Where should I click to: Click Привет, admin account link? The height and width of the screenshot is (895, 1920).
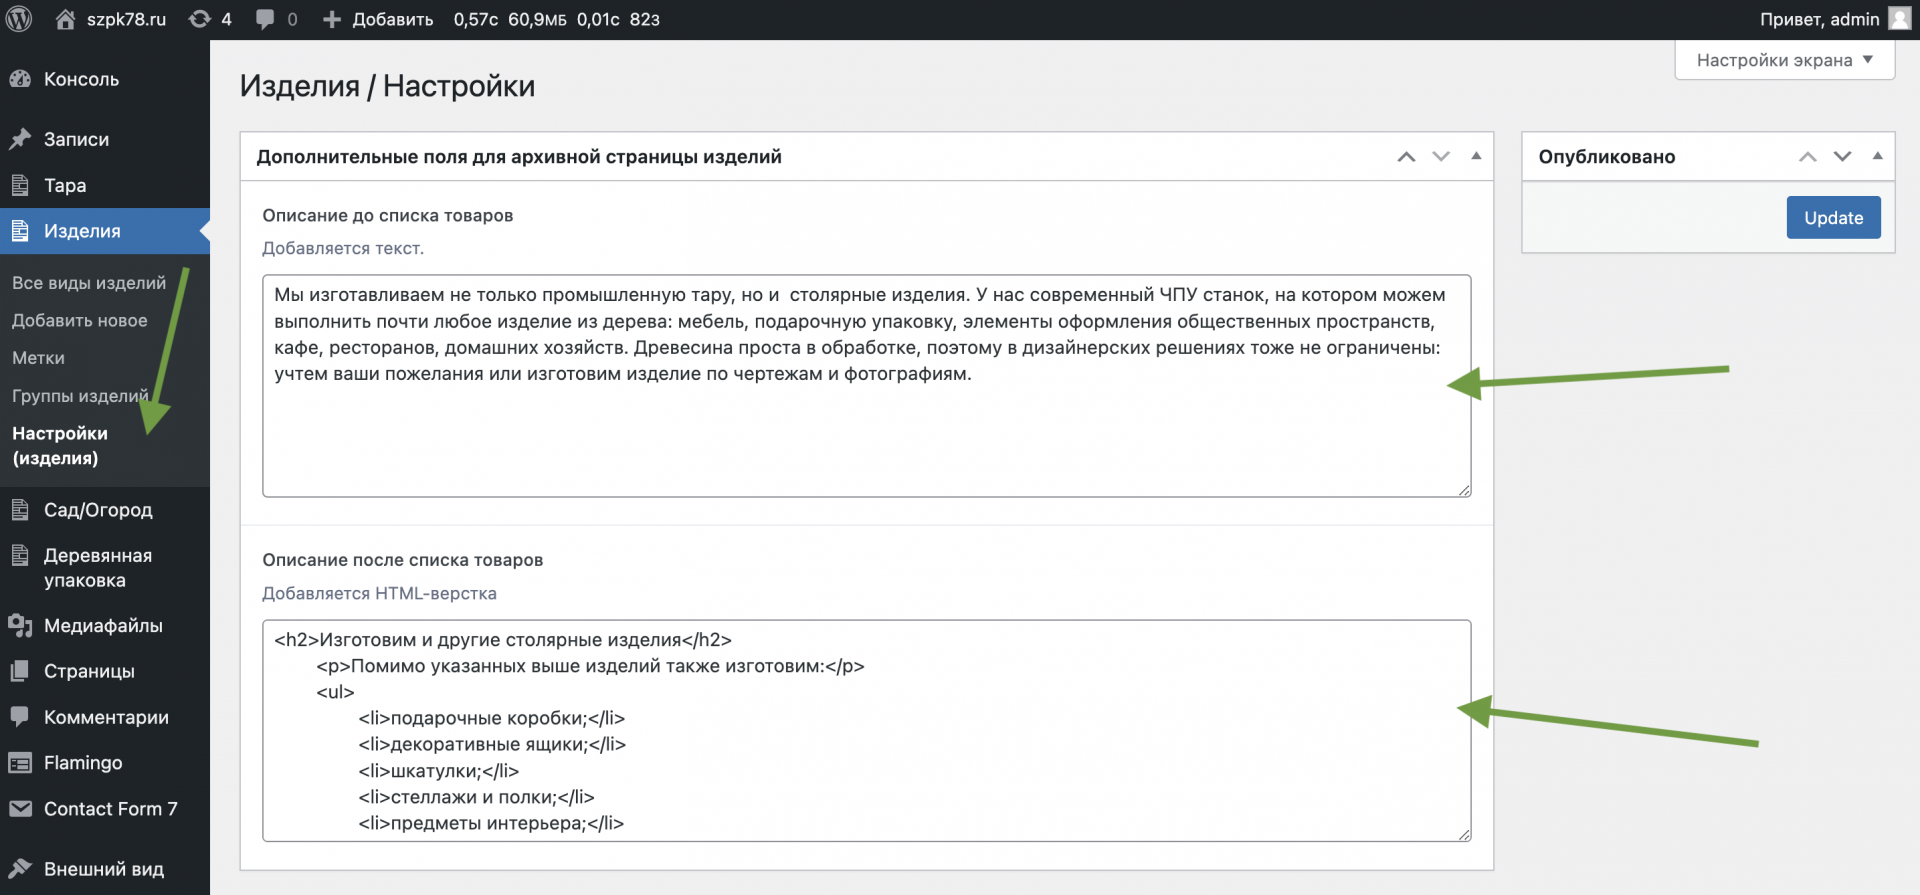click(x=1820, y=19)
